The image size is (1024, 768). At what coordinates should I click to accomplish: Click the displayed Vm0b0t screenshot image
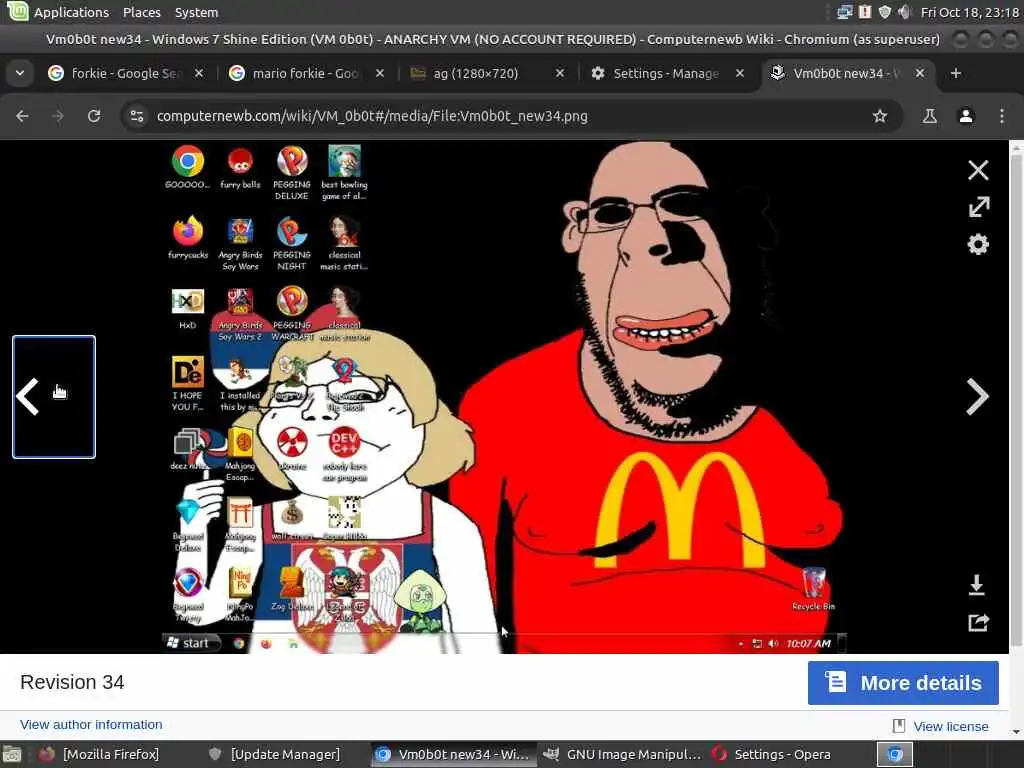(x=504, y=396)
